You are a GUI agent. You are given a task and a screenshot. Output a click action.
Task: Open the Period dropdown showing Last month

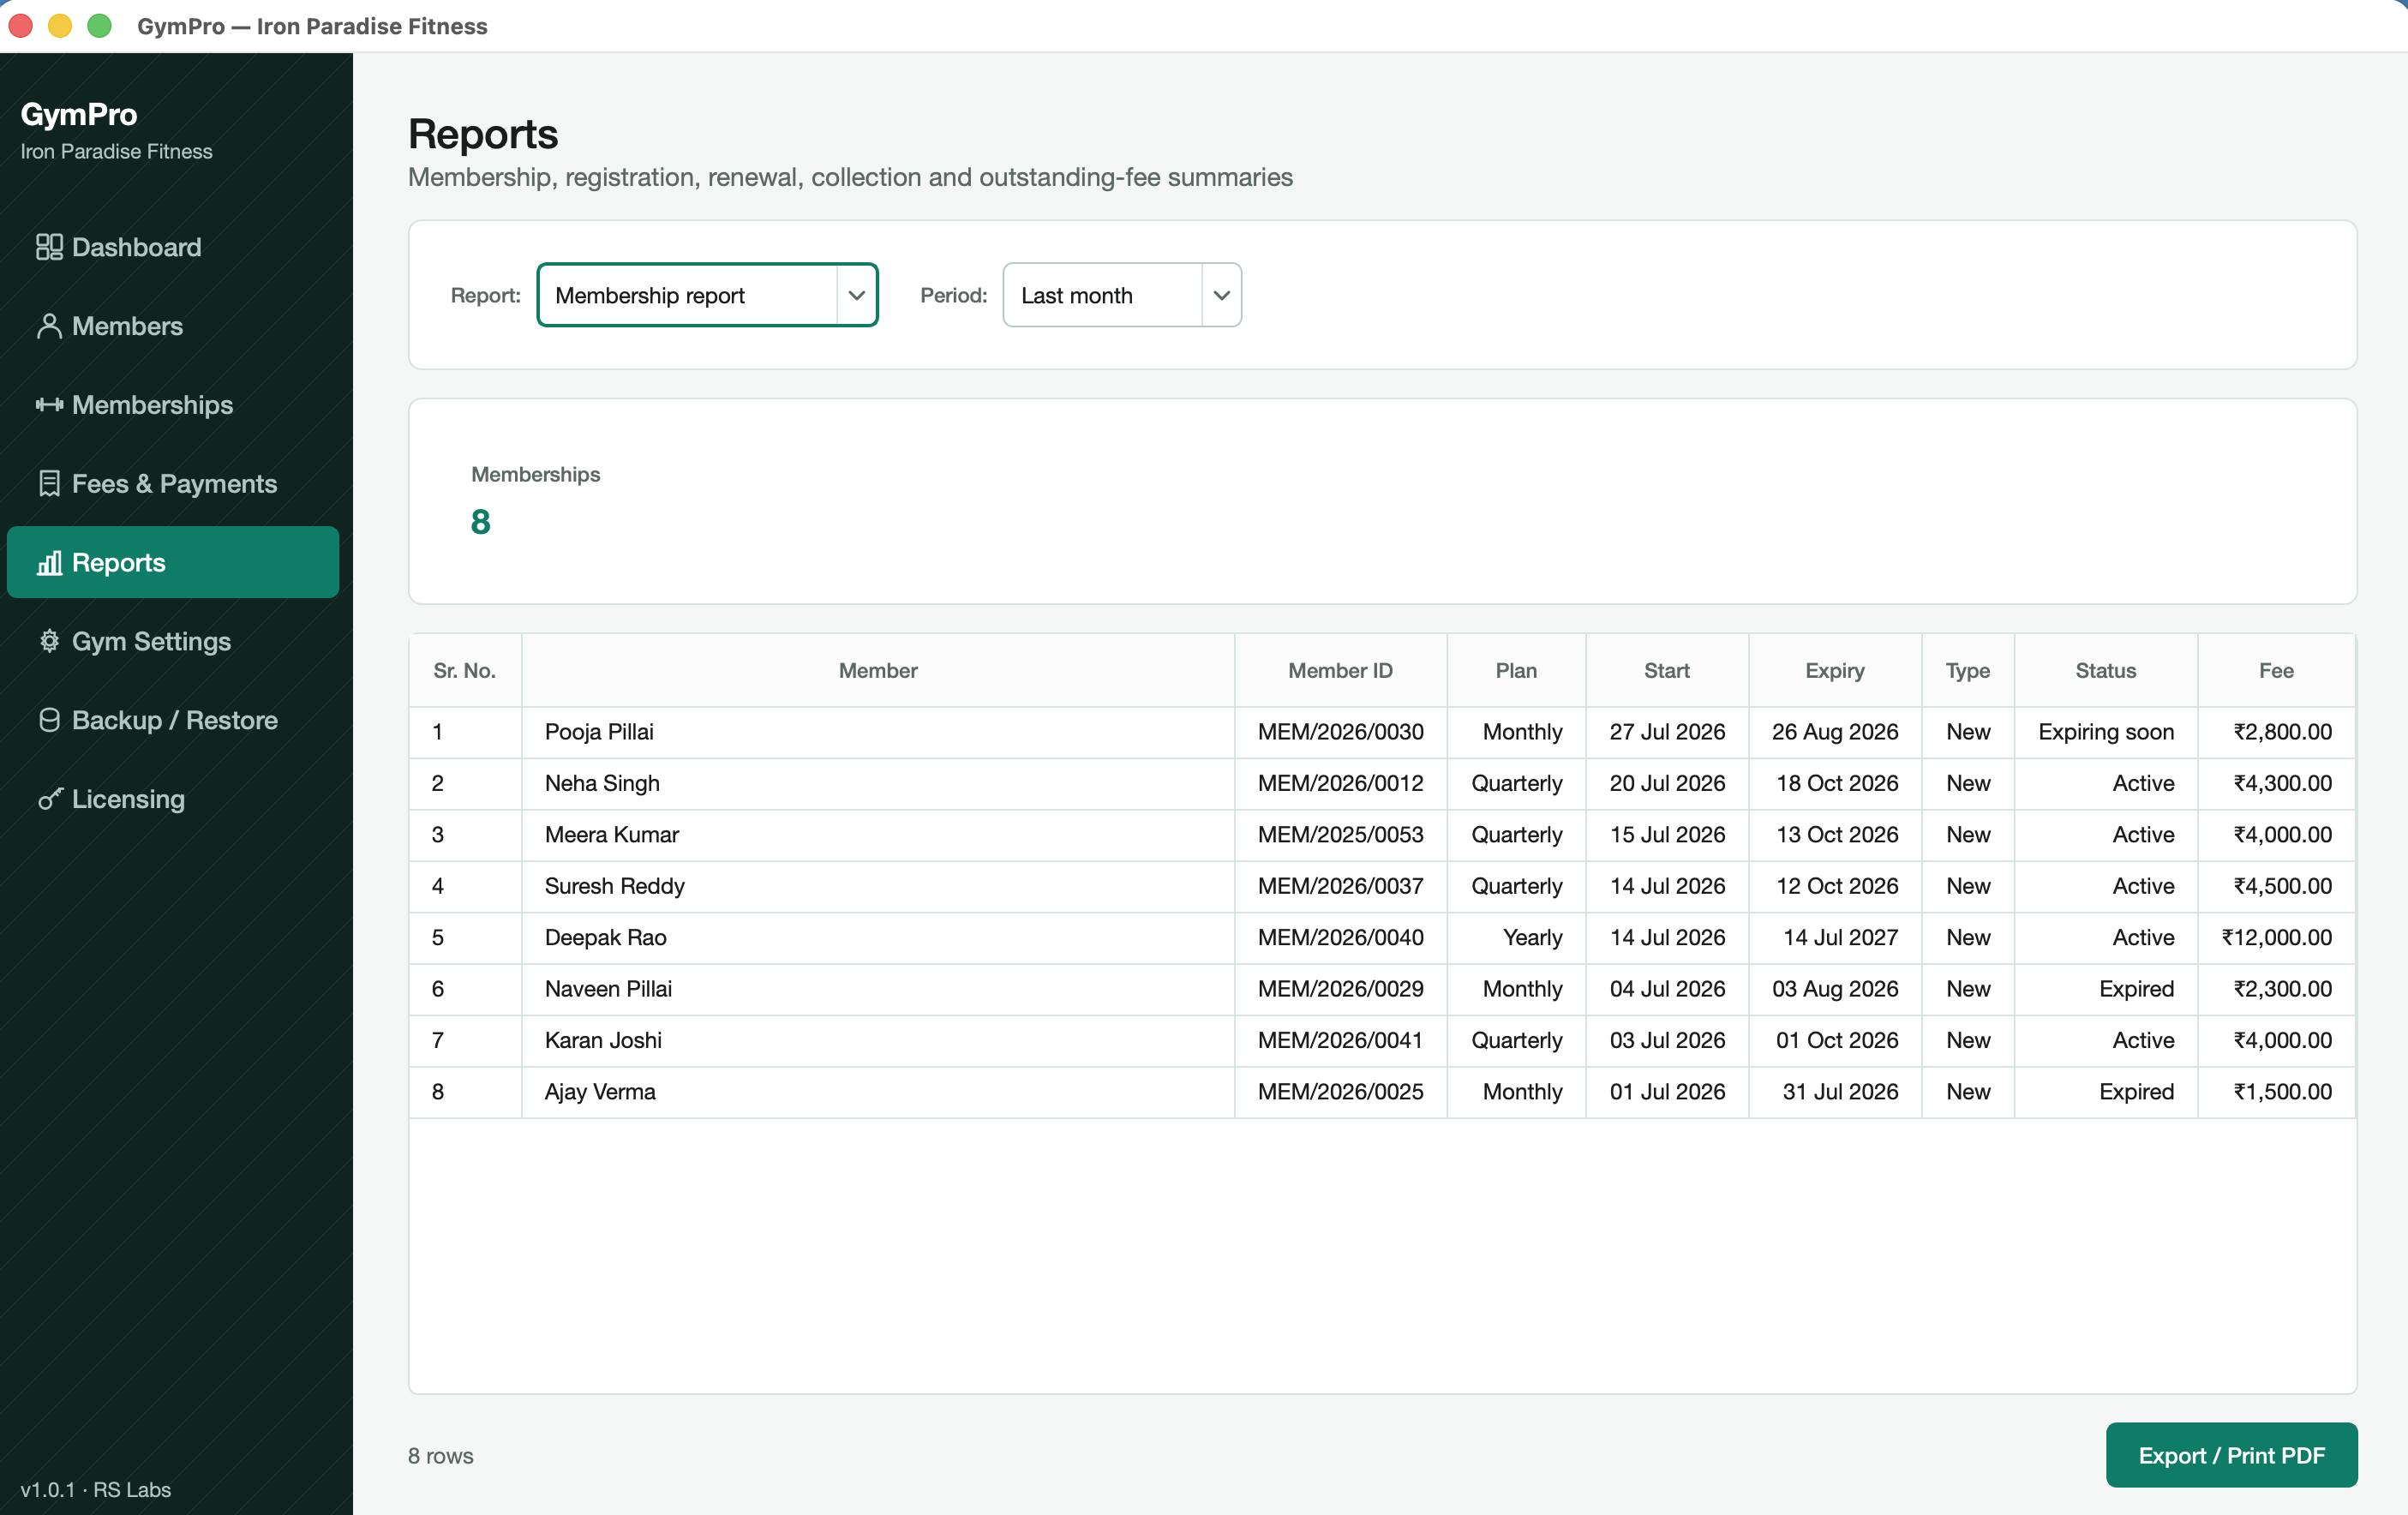pyautogui.click(x=1122, y=295)
